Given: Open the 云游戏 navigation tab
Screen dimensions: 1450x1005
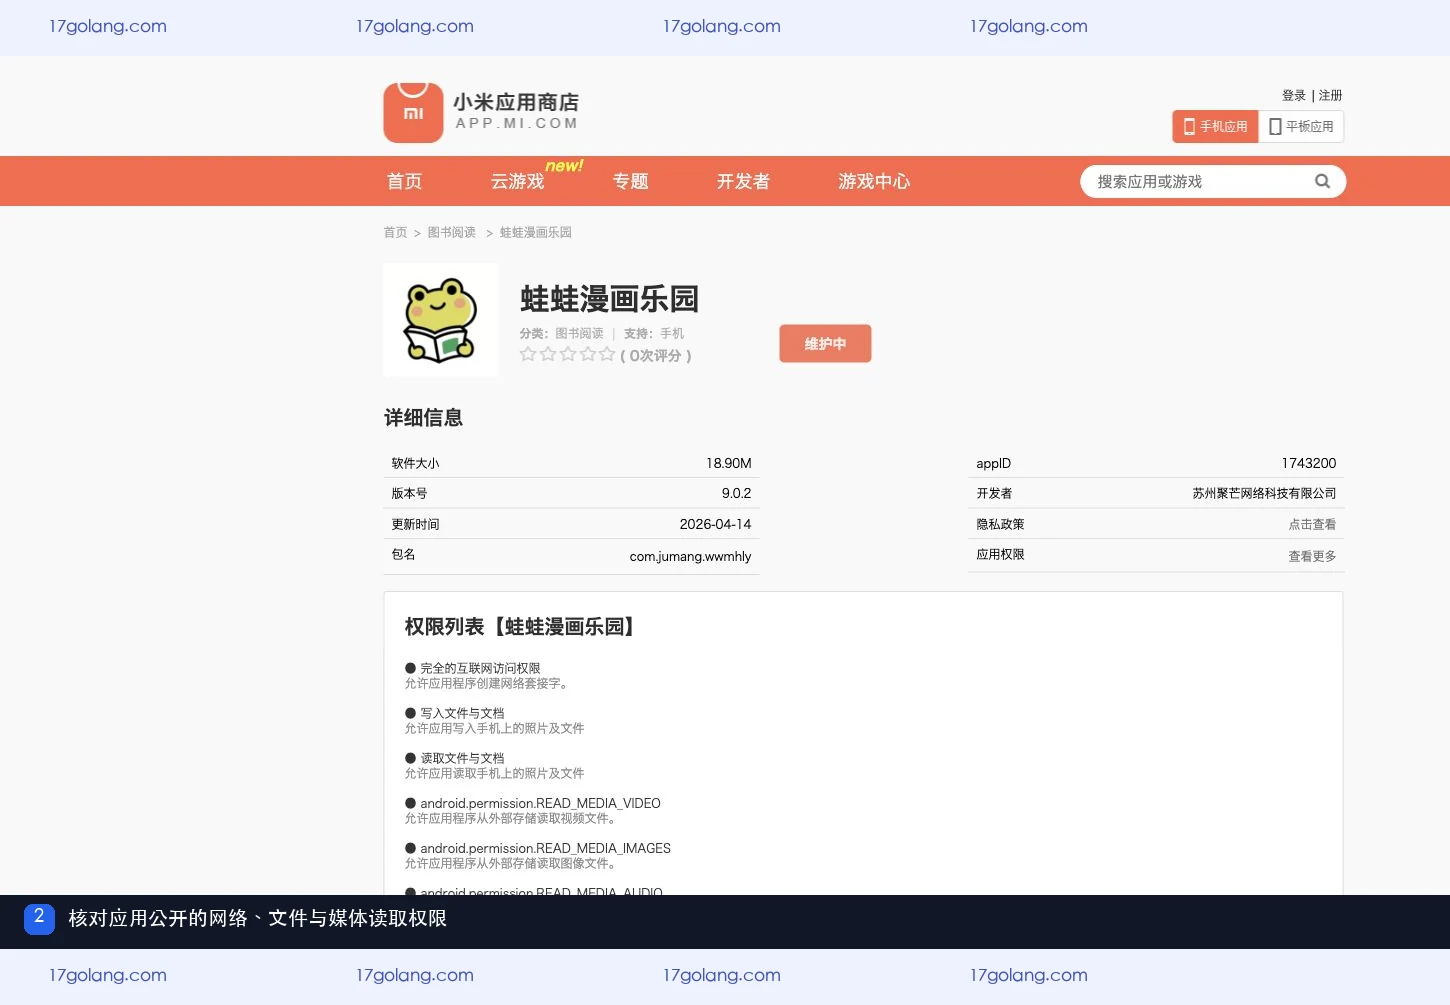Looking at the screenshot, I should coord(517,181).
